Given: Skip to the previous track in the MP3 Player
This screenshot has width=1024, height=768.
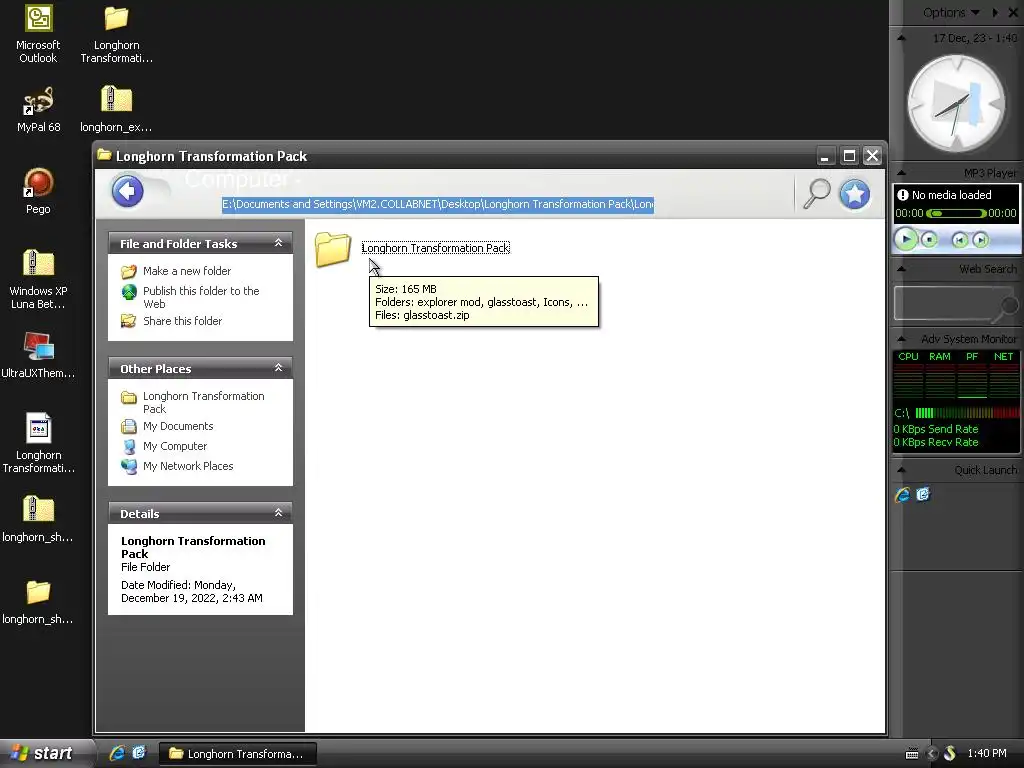Looking at the screenshot, I should (x=959, y=240).
